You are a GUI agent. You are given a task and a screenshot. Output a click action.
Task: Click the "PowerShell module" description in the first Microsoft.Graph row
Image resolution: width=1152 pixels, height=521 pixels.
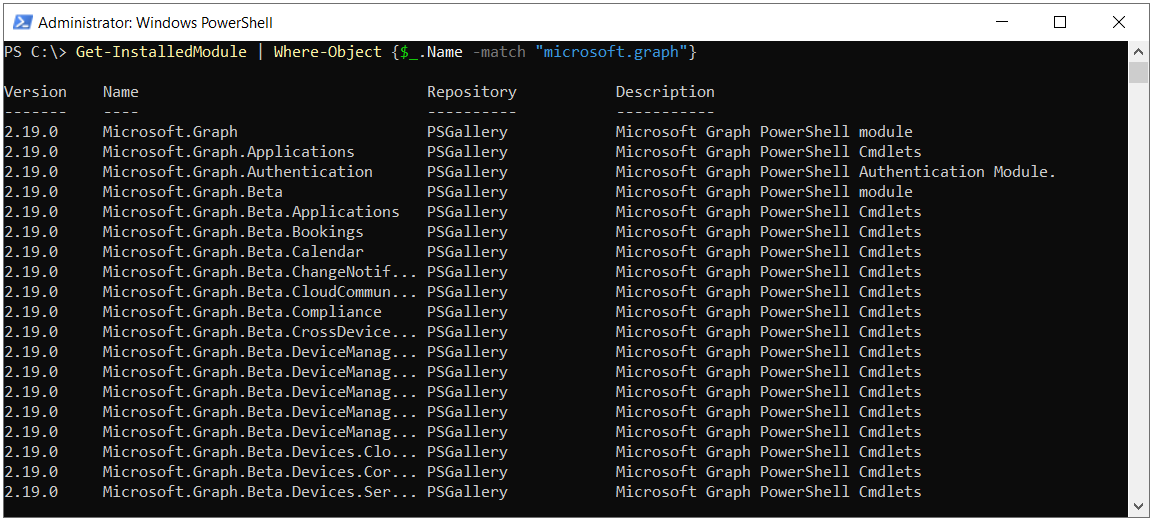point(836,132)
